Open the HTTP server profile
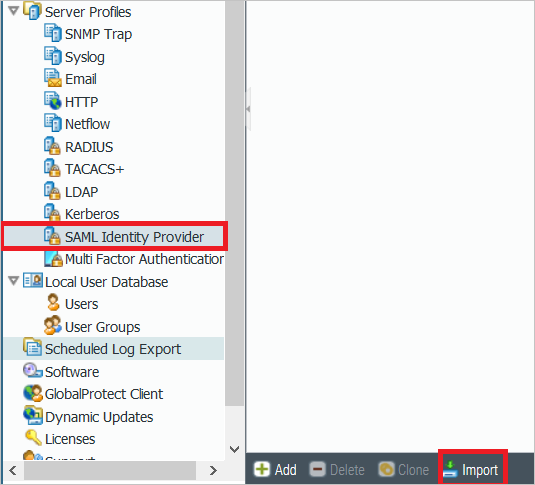The image size is (535, 485). point(81,102)
